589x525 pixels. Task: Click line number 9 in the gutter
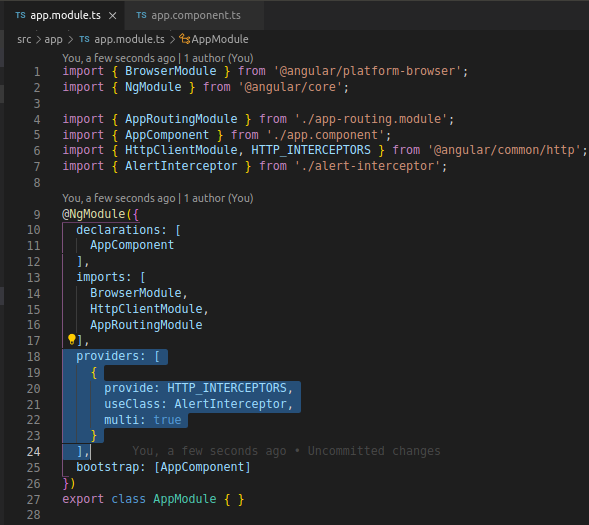tap(37, 214)
